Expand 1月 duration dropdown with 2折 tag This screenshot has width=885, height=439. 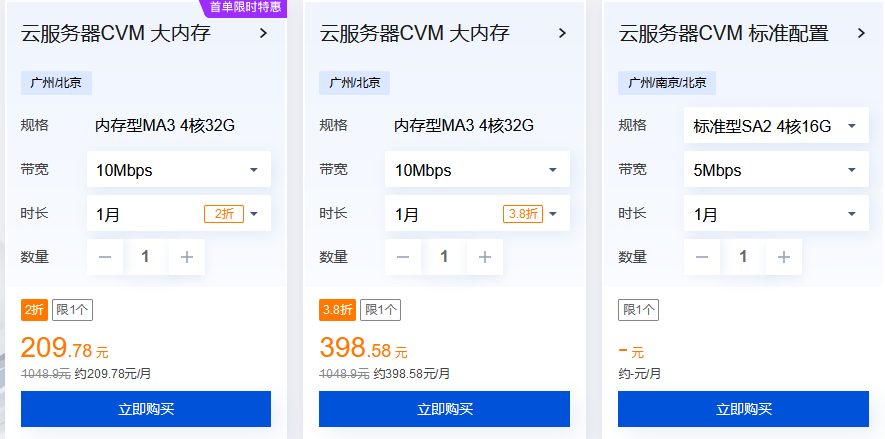[x=179, y=213]
